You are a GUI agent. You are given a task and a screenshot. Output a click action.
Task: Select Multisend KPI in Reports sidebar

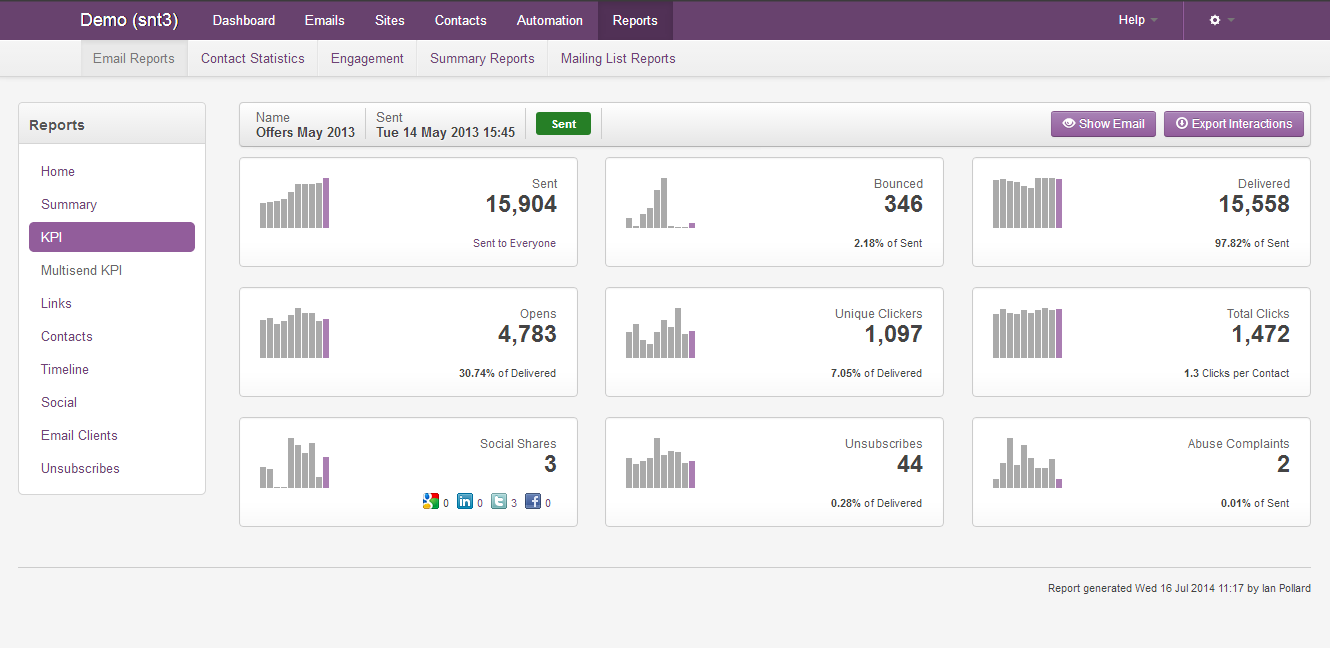[81, 270]
